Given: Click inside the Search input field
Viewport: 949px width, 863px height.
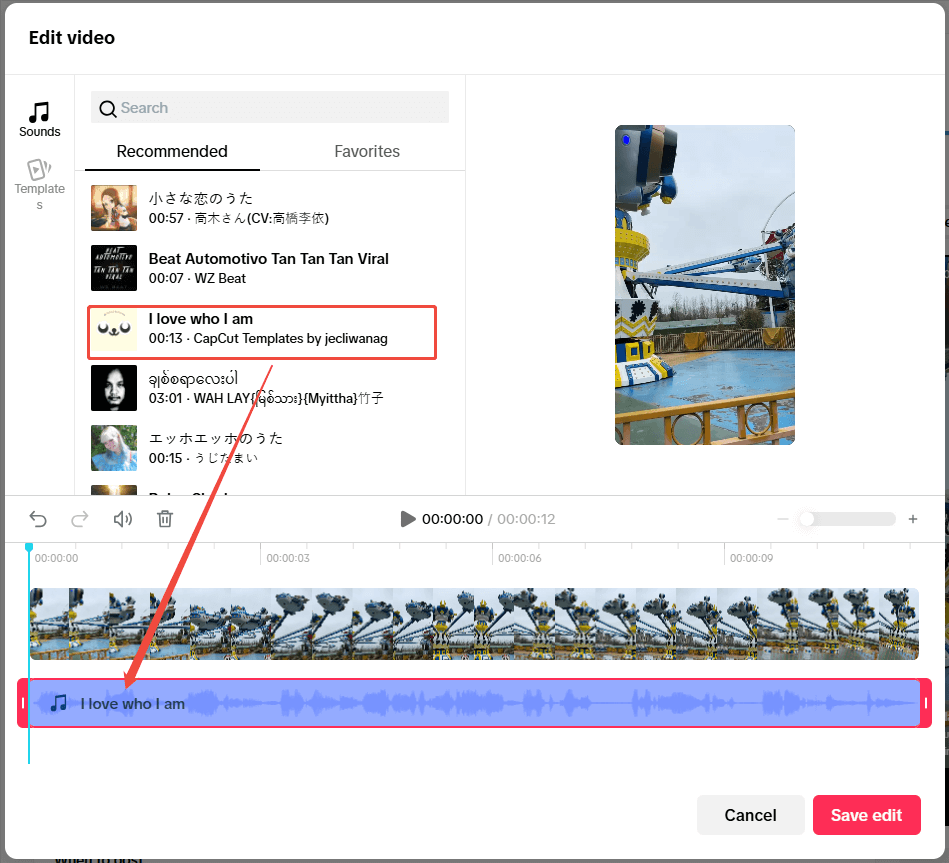Looking at the screenshot, I should point(270,108).
